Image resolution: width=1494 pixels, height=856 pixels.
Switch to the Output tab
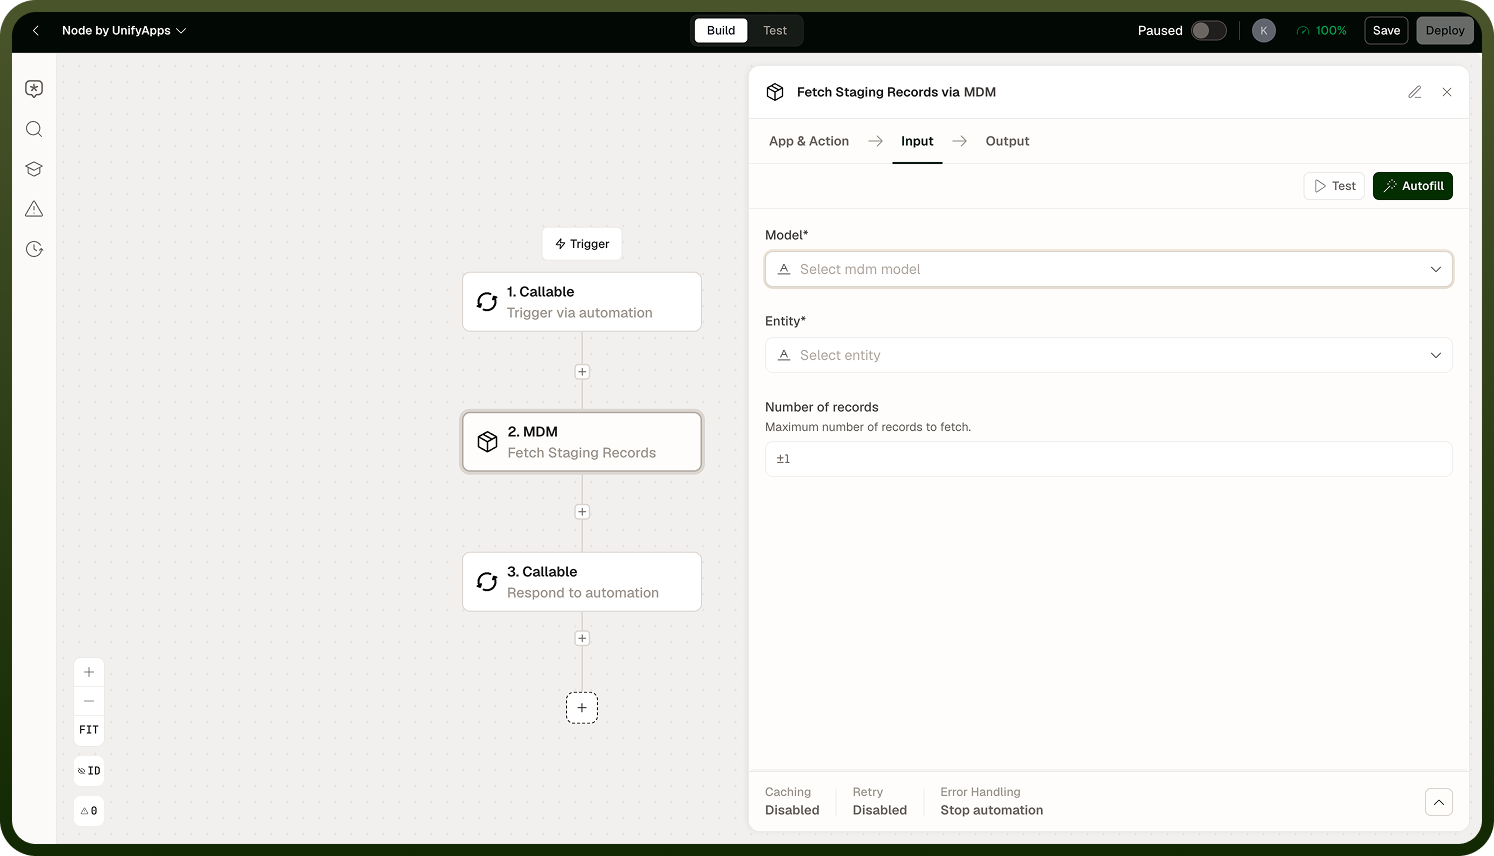coord(1007,141)
